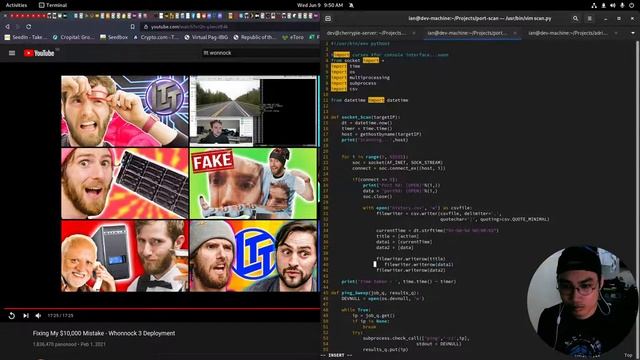Click the line 'def socket_scan(targetIP):' in vim
The height and width of the screenshot is (360, 640).
[365, 117]
